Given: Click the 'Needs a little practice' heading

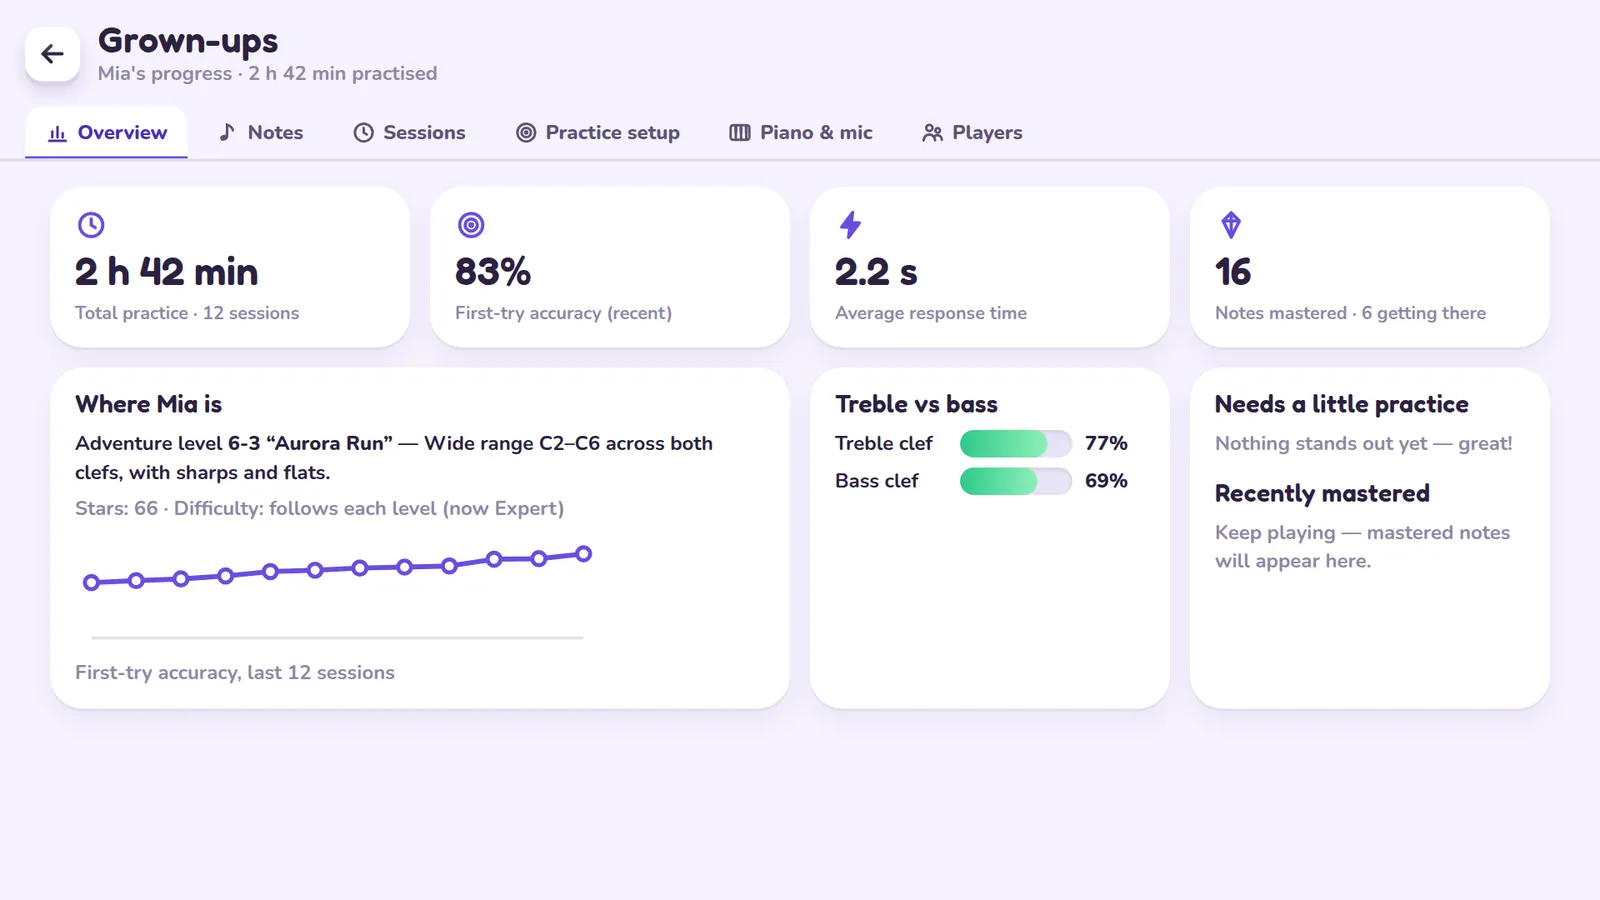Looking at the screenshot, I should [x=1341, y=404].
